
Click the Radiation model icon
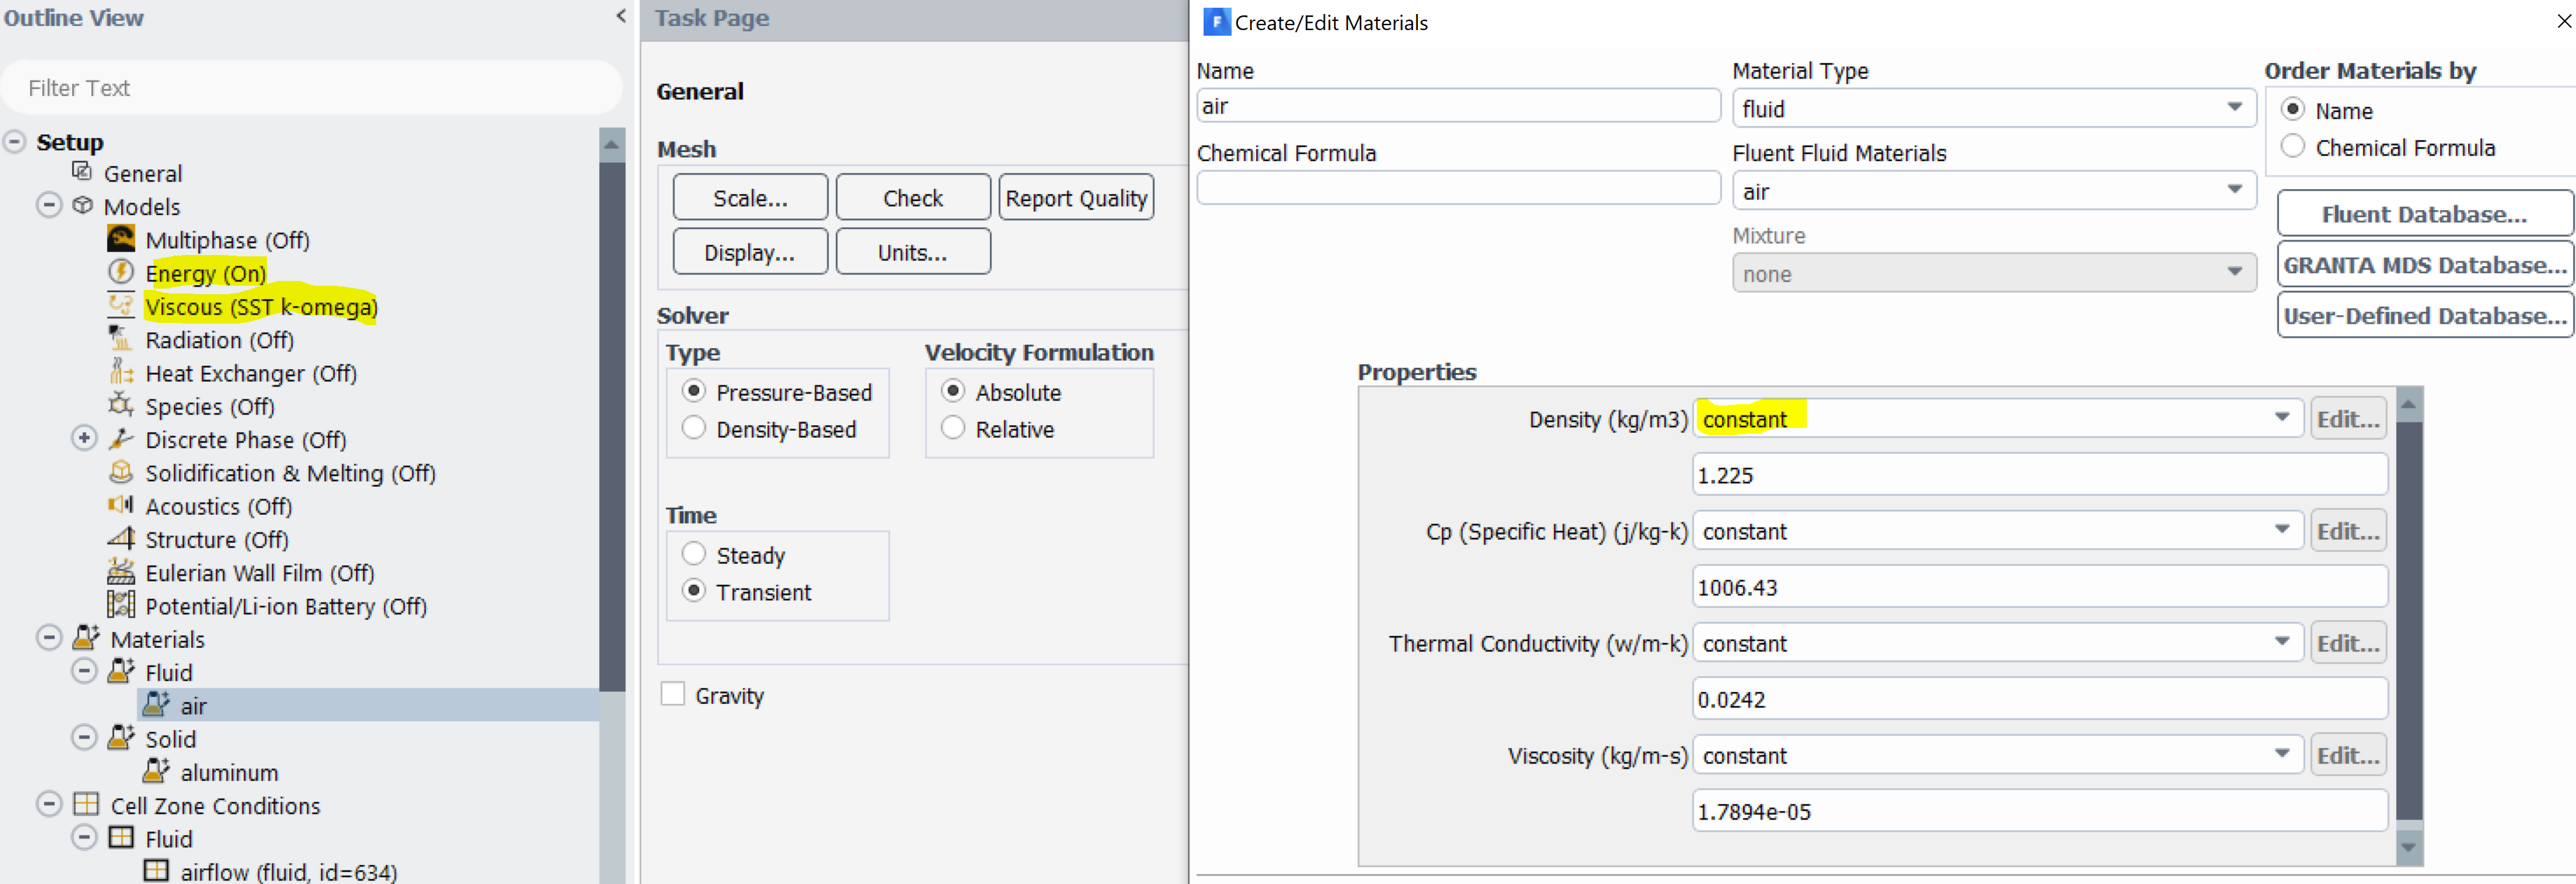121,338
